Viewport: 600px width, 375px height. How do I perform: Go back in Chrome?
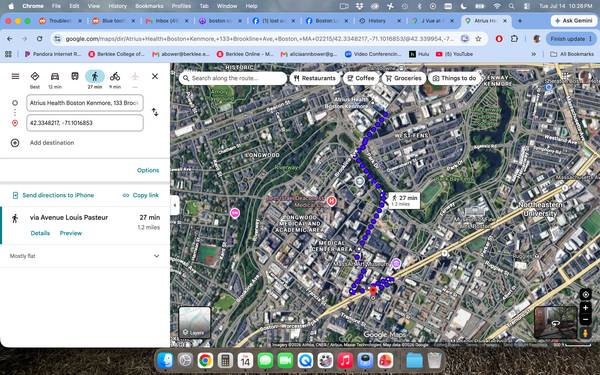click(x=10, y=39)
